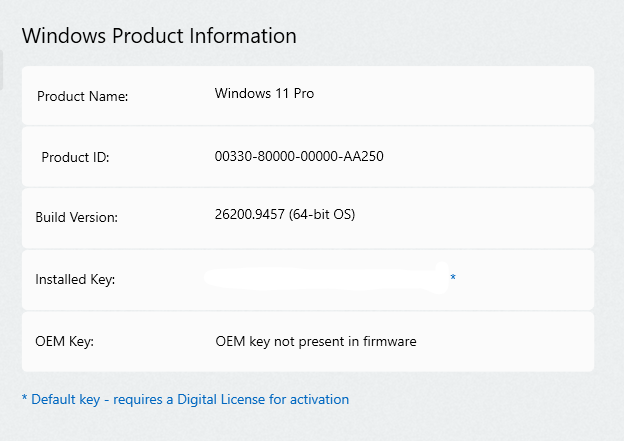The height and width of the screenshot is (441, 624).
Task: Click the redacted installed key field
Action: [x=326, y=278]
